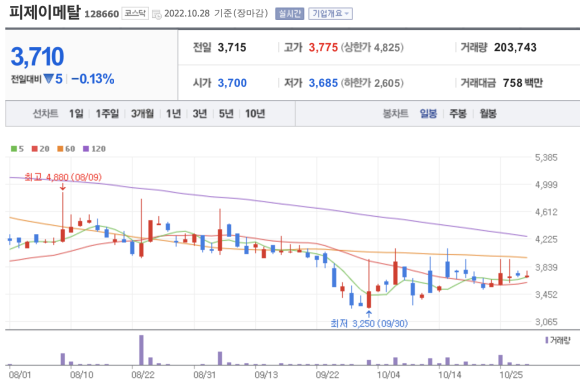Click the trading value 758 백만
This screenshot has height=392, width=580.
pos(523,83)
